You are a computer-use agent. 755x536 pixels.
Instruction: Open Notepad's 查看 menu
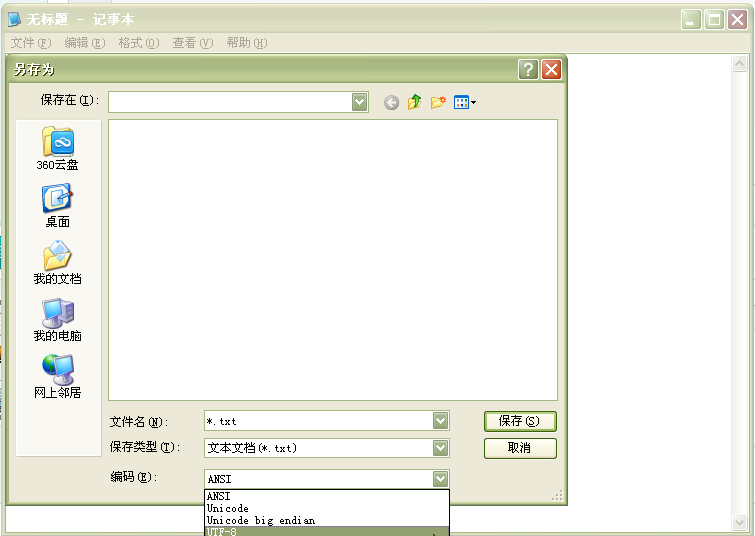193,43
